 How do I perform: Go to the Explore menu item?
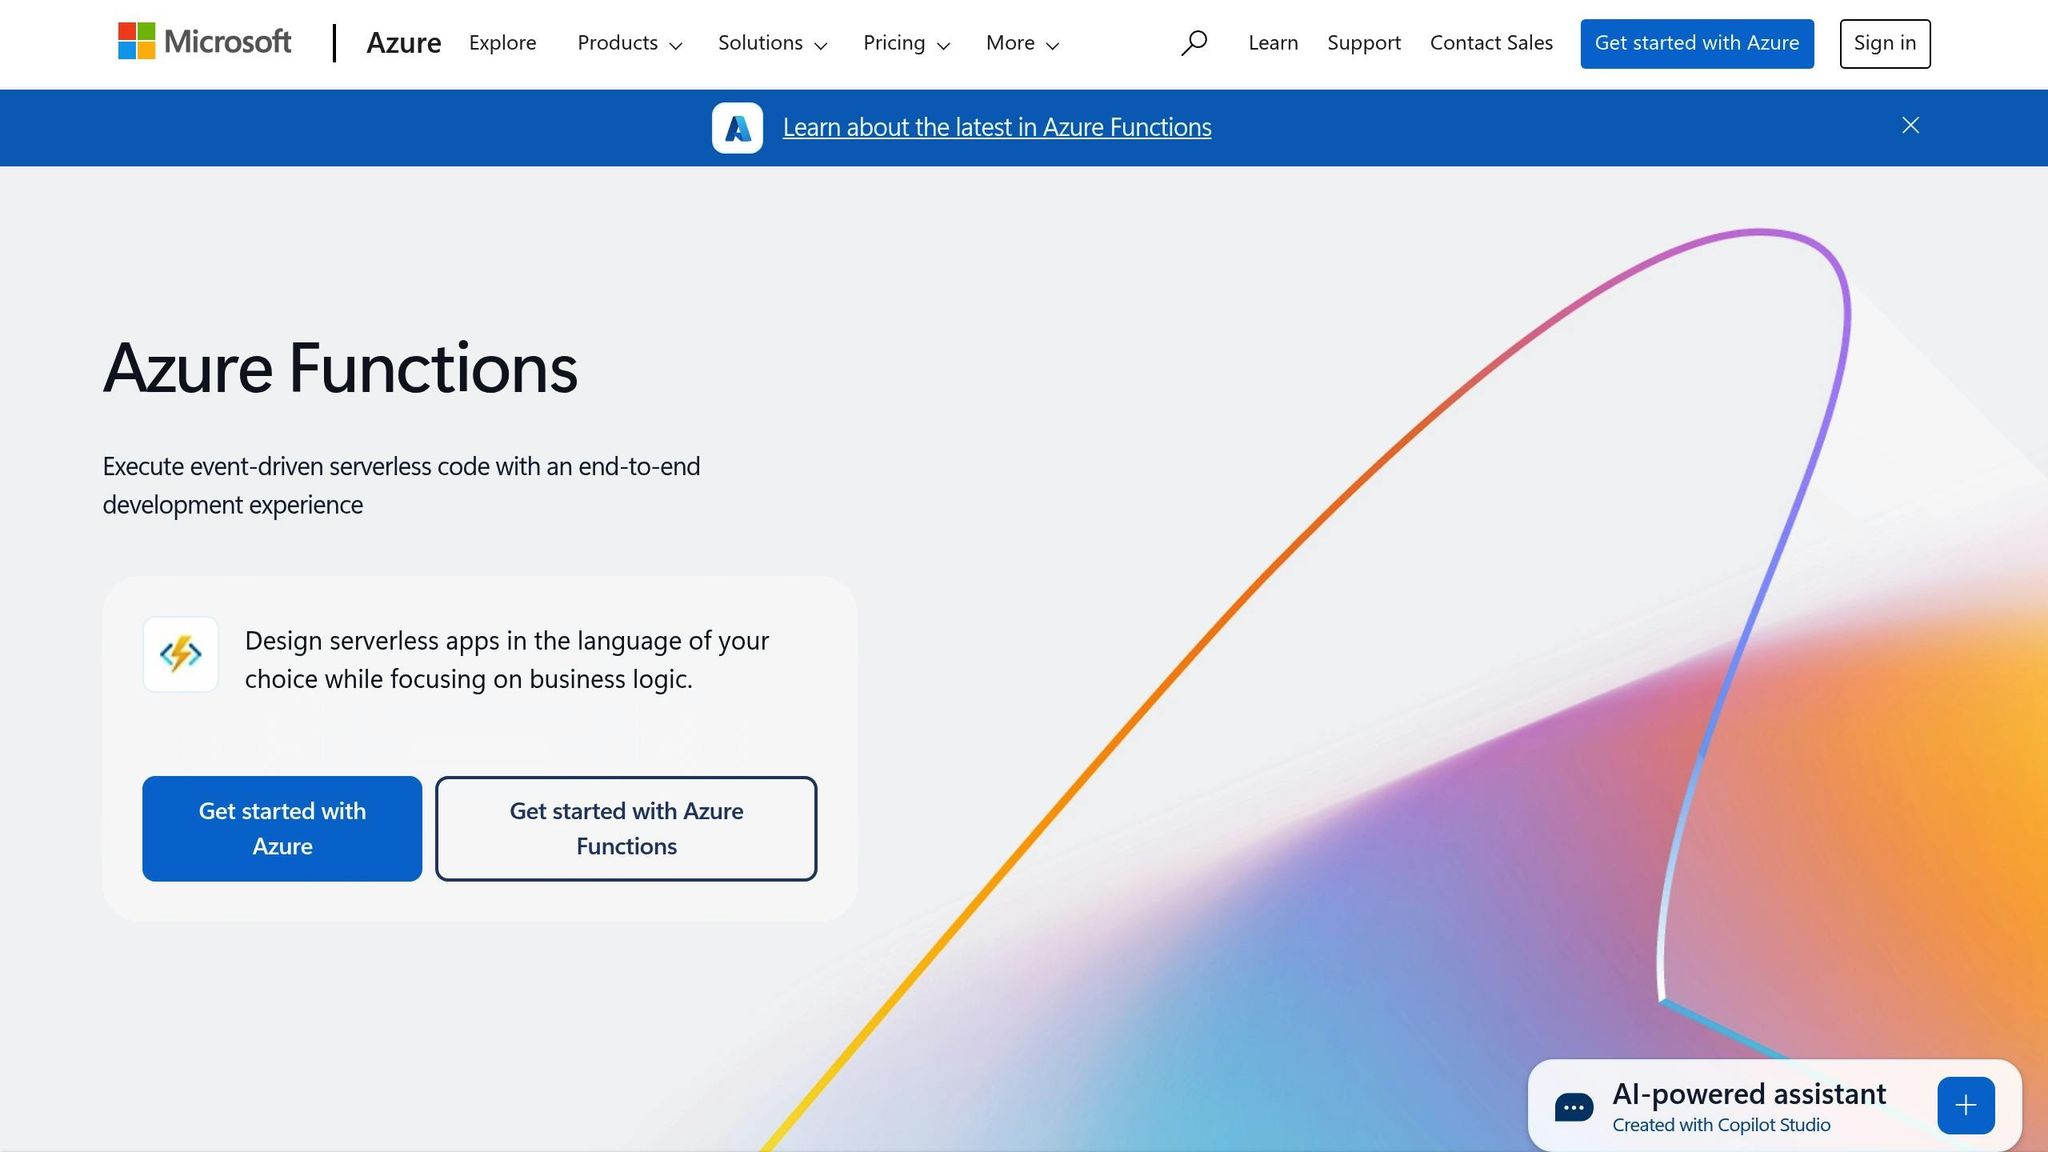(502, 43)
